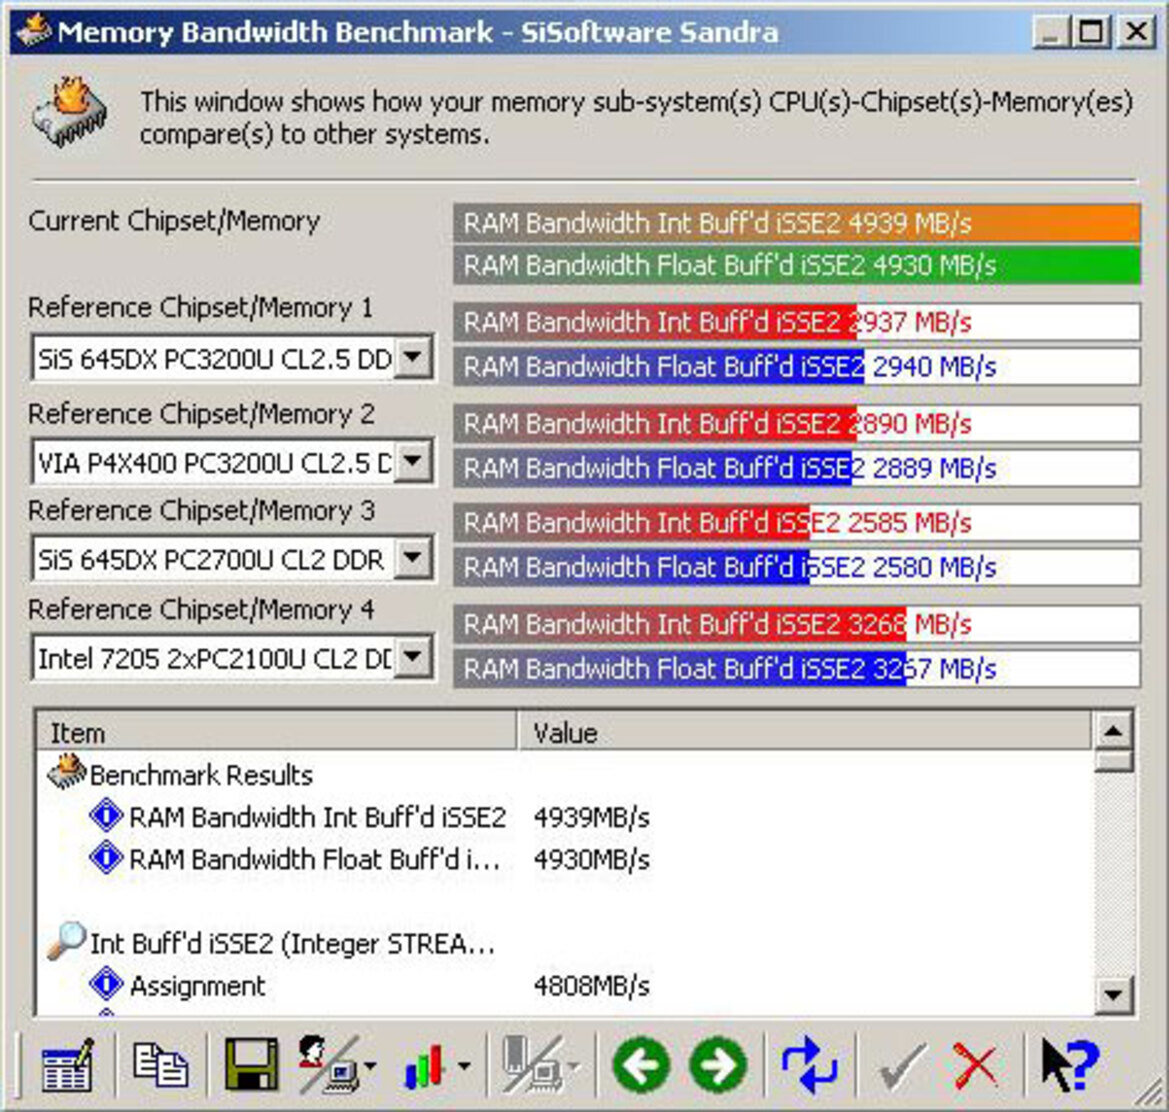The height and width of the screenshot is (1112, 1169).
Task: Click the greyed-out computer connection icon
Action: [x=533, y=1064]
